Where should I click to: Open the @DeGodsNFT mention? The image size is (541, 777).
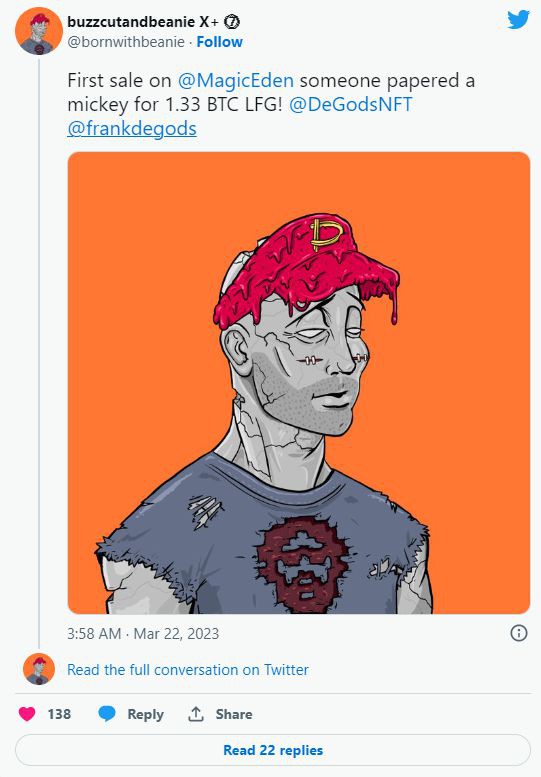[x=350, y=105]
